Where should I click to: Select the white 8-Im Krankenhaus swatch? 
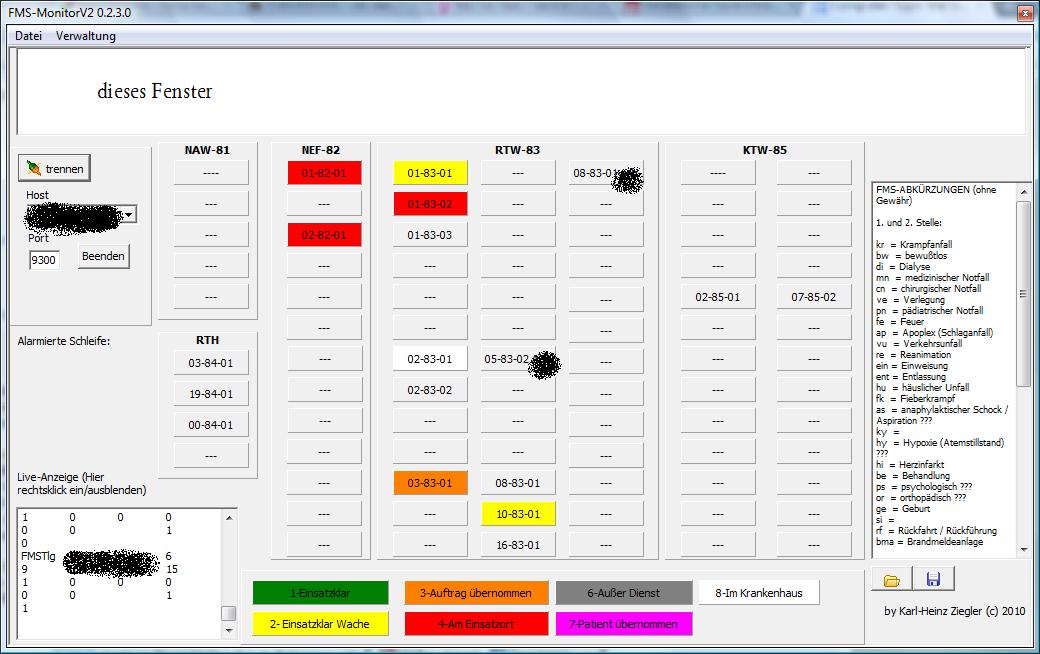(759, 593)
